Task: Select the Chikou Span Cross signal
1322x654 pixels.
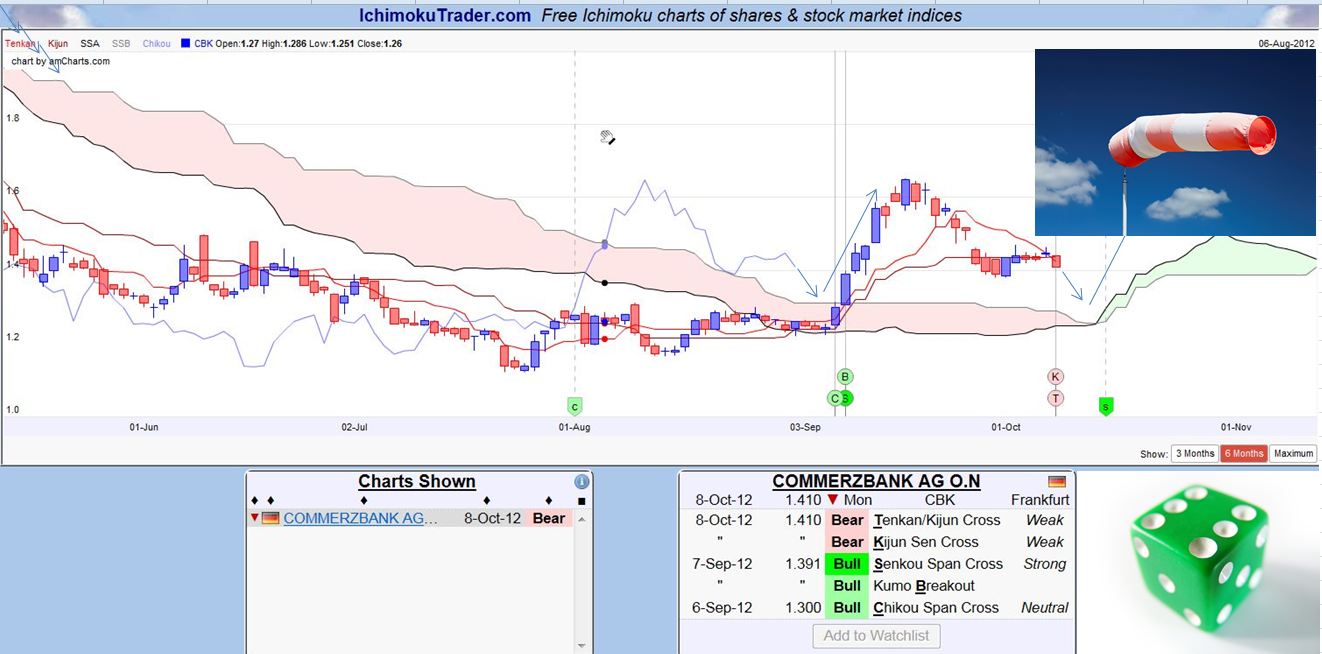Action: (x=936, y=608)
